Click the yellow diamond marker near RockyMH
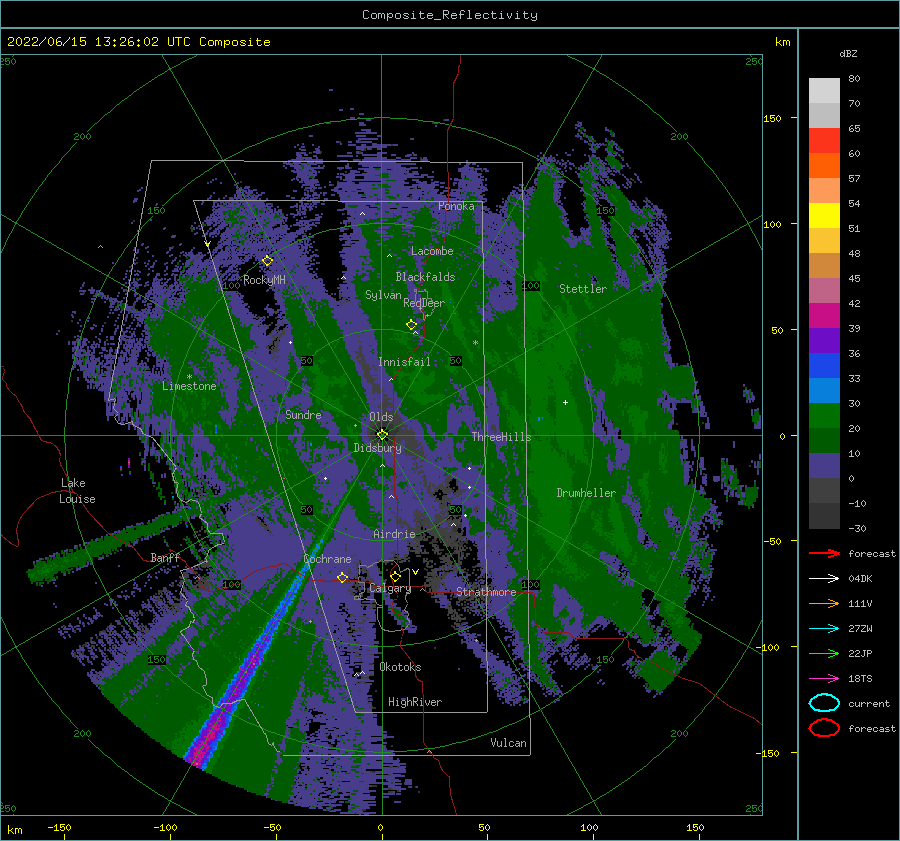Viewport: 900px width, 841px height. (267, 261)
